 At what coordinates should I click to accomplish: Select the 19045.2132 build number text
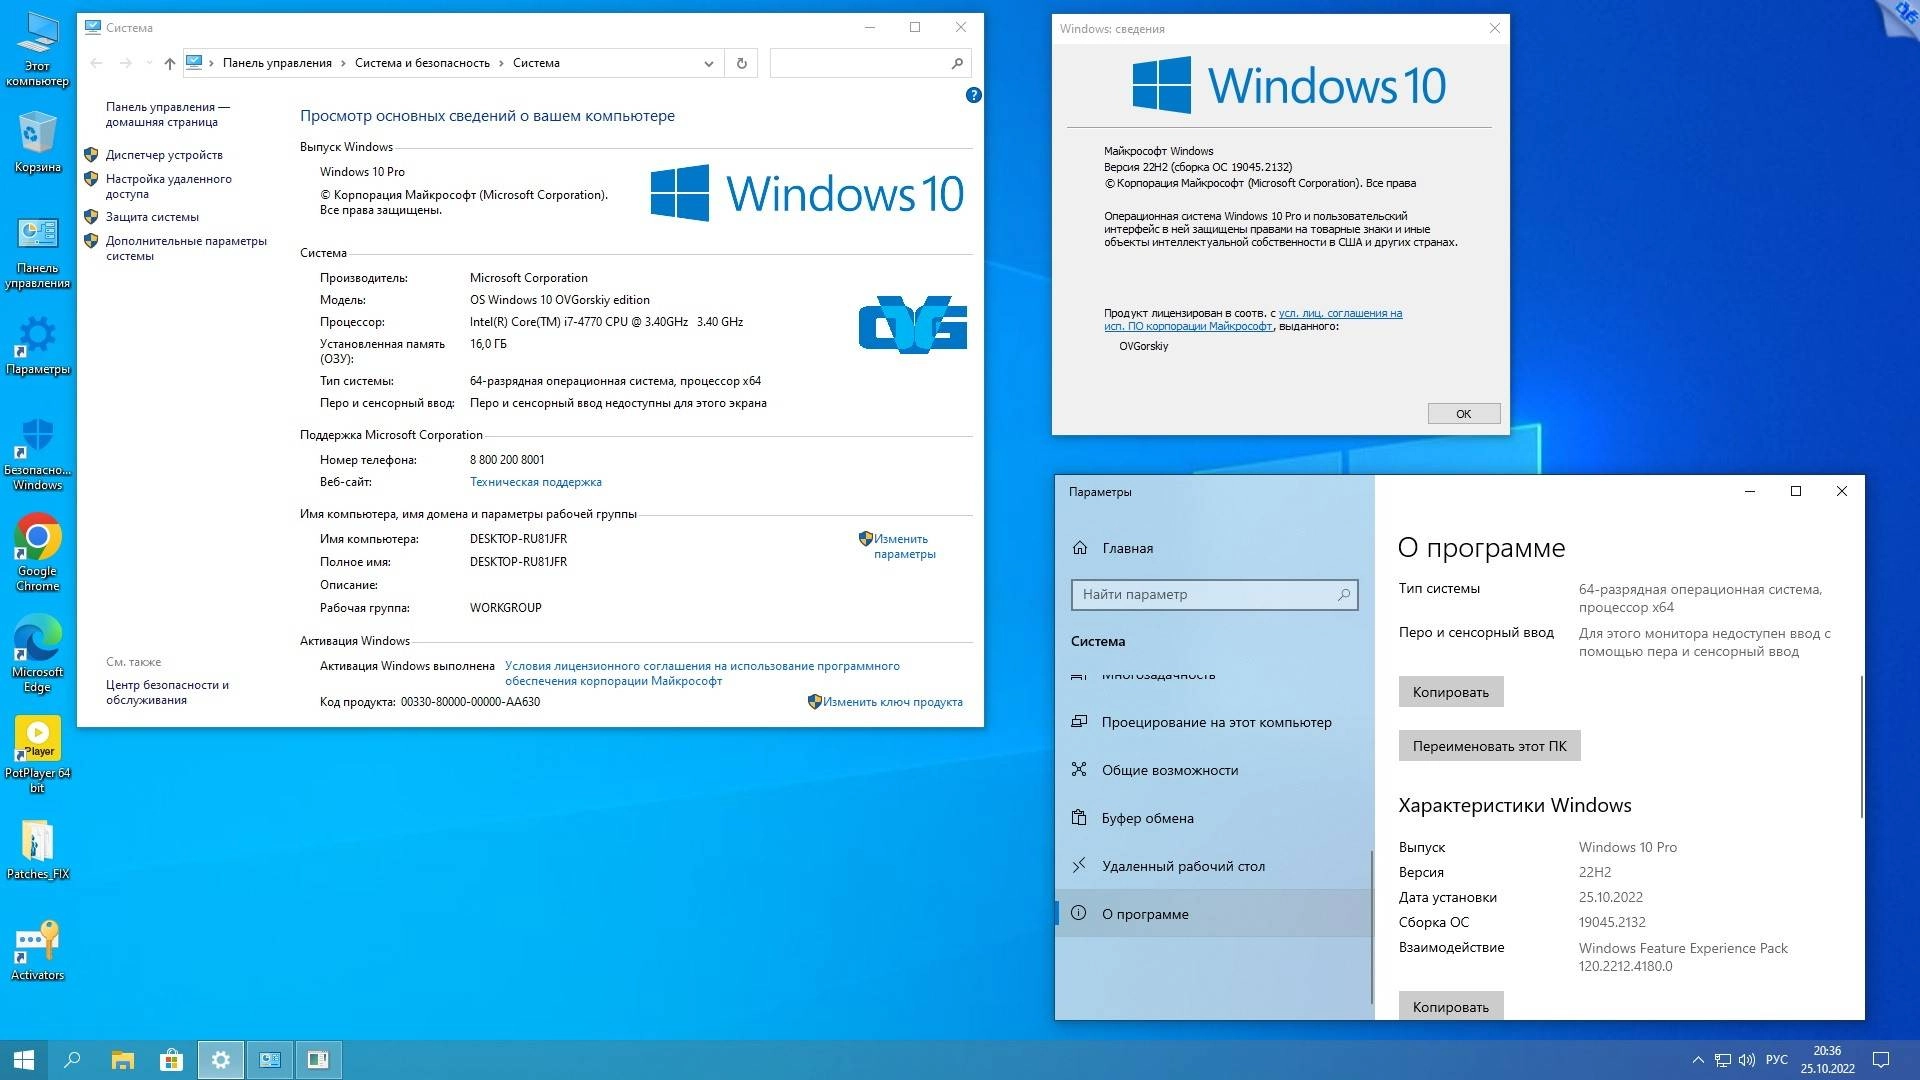(1611, 922)
